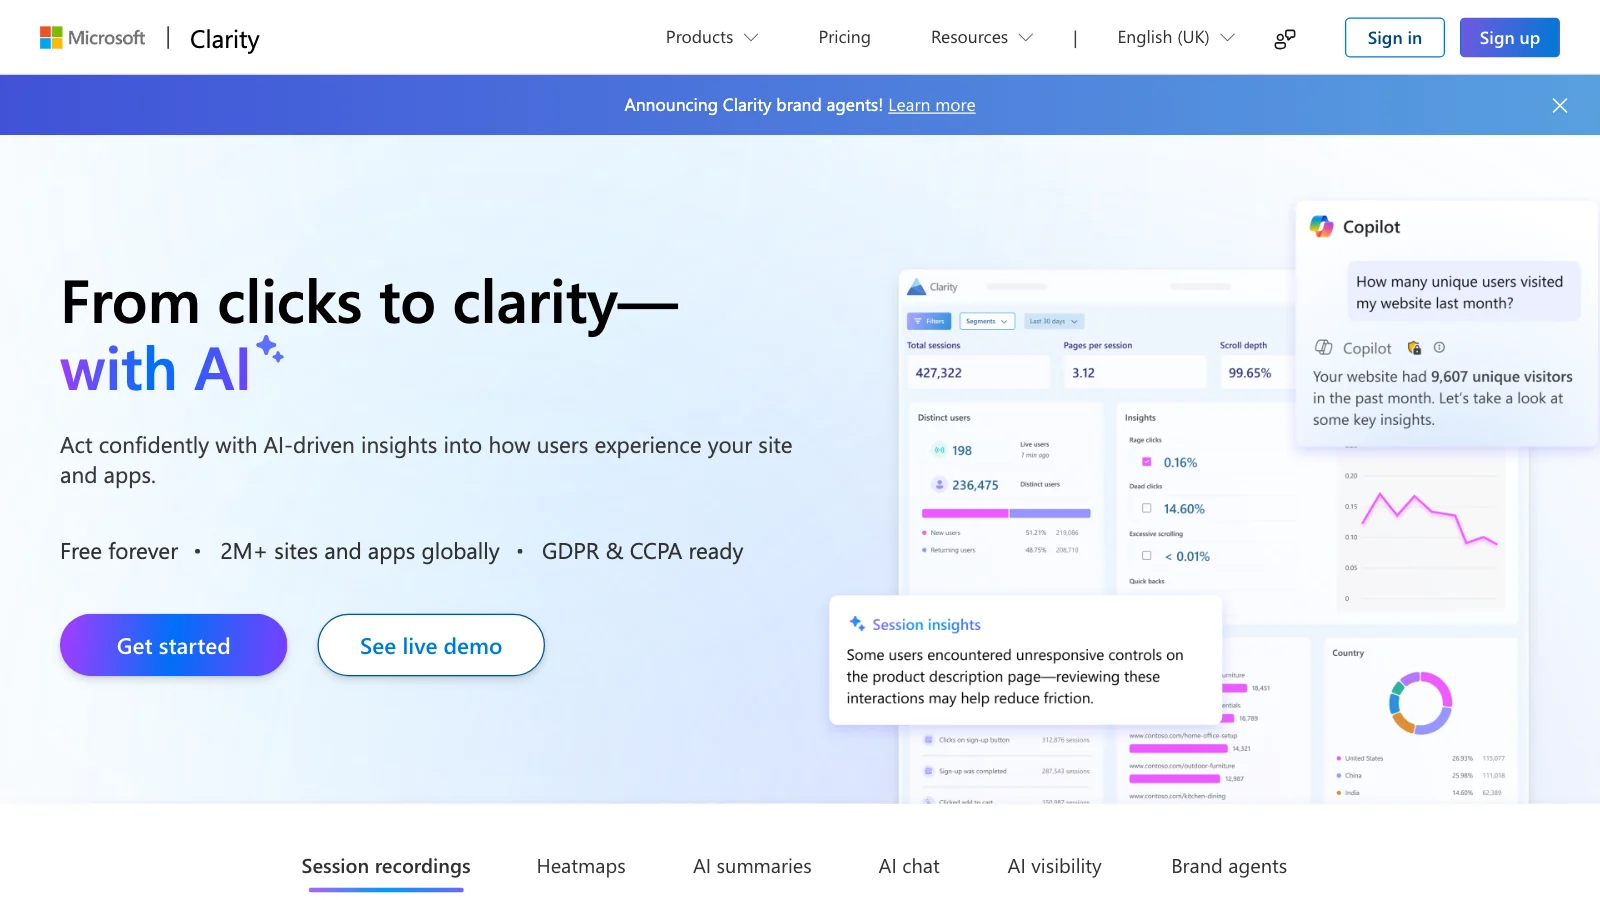The image size is (1600, 900).
Task: Show the AI visibility tab
Action: tap(1054, 867)
